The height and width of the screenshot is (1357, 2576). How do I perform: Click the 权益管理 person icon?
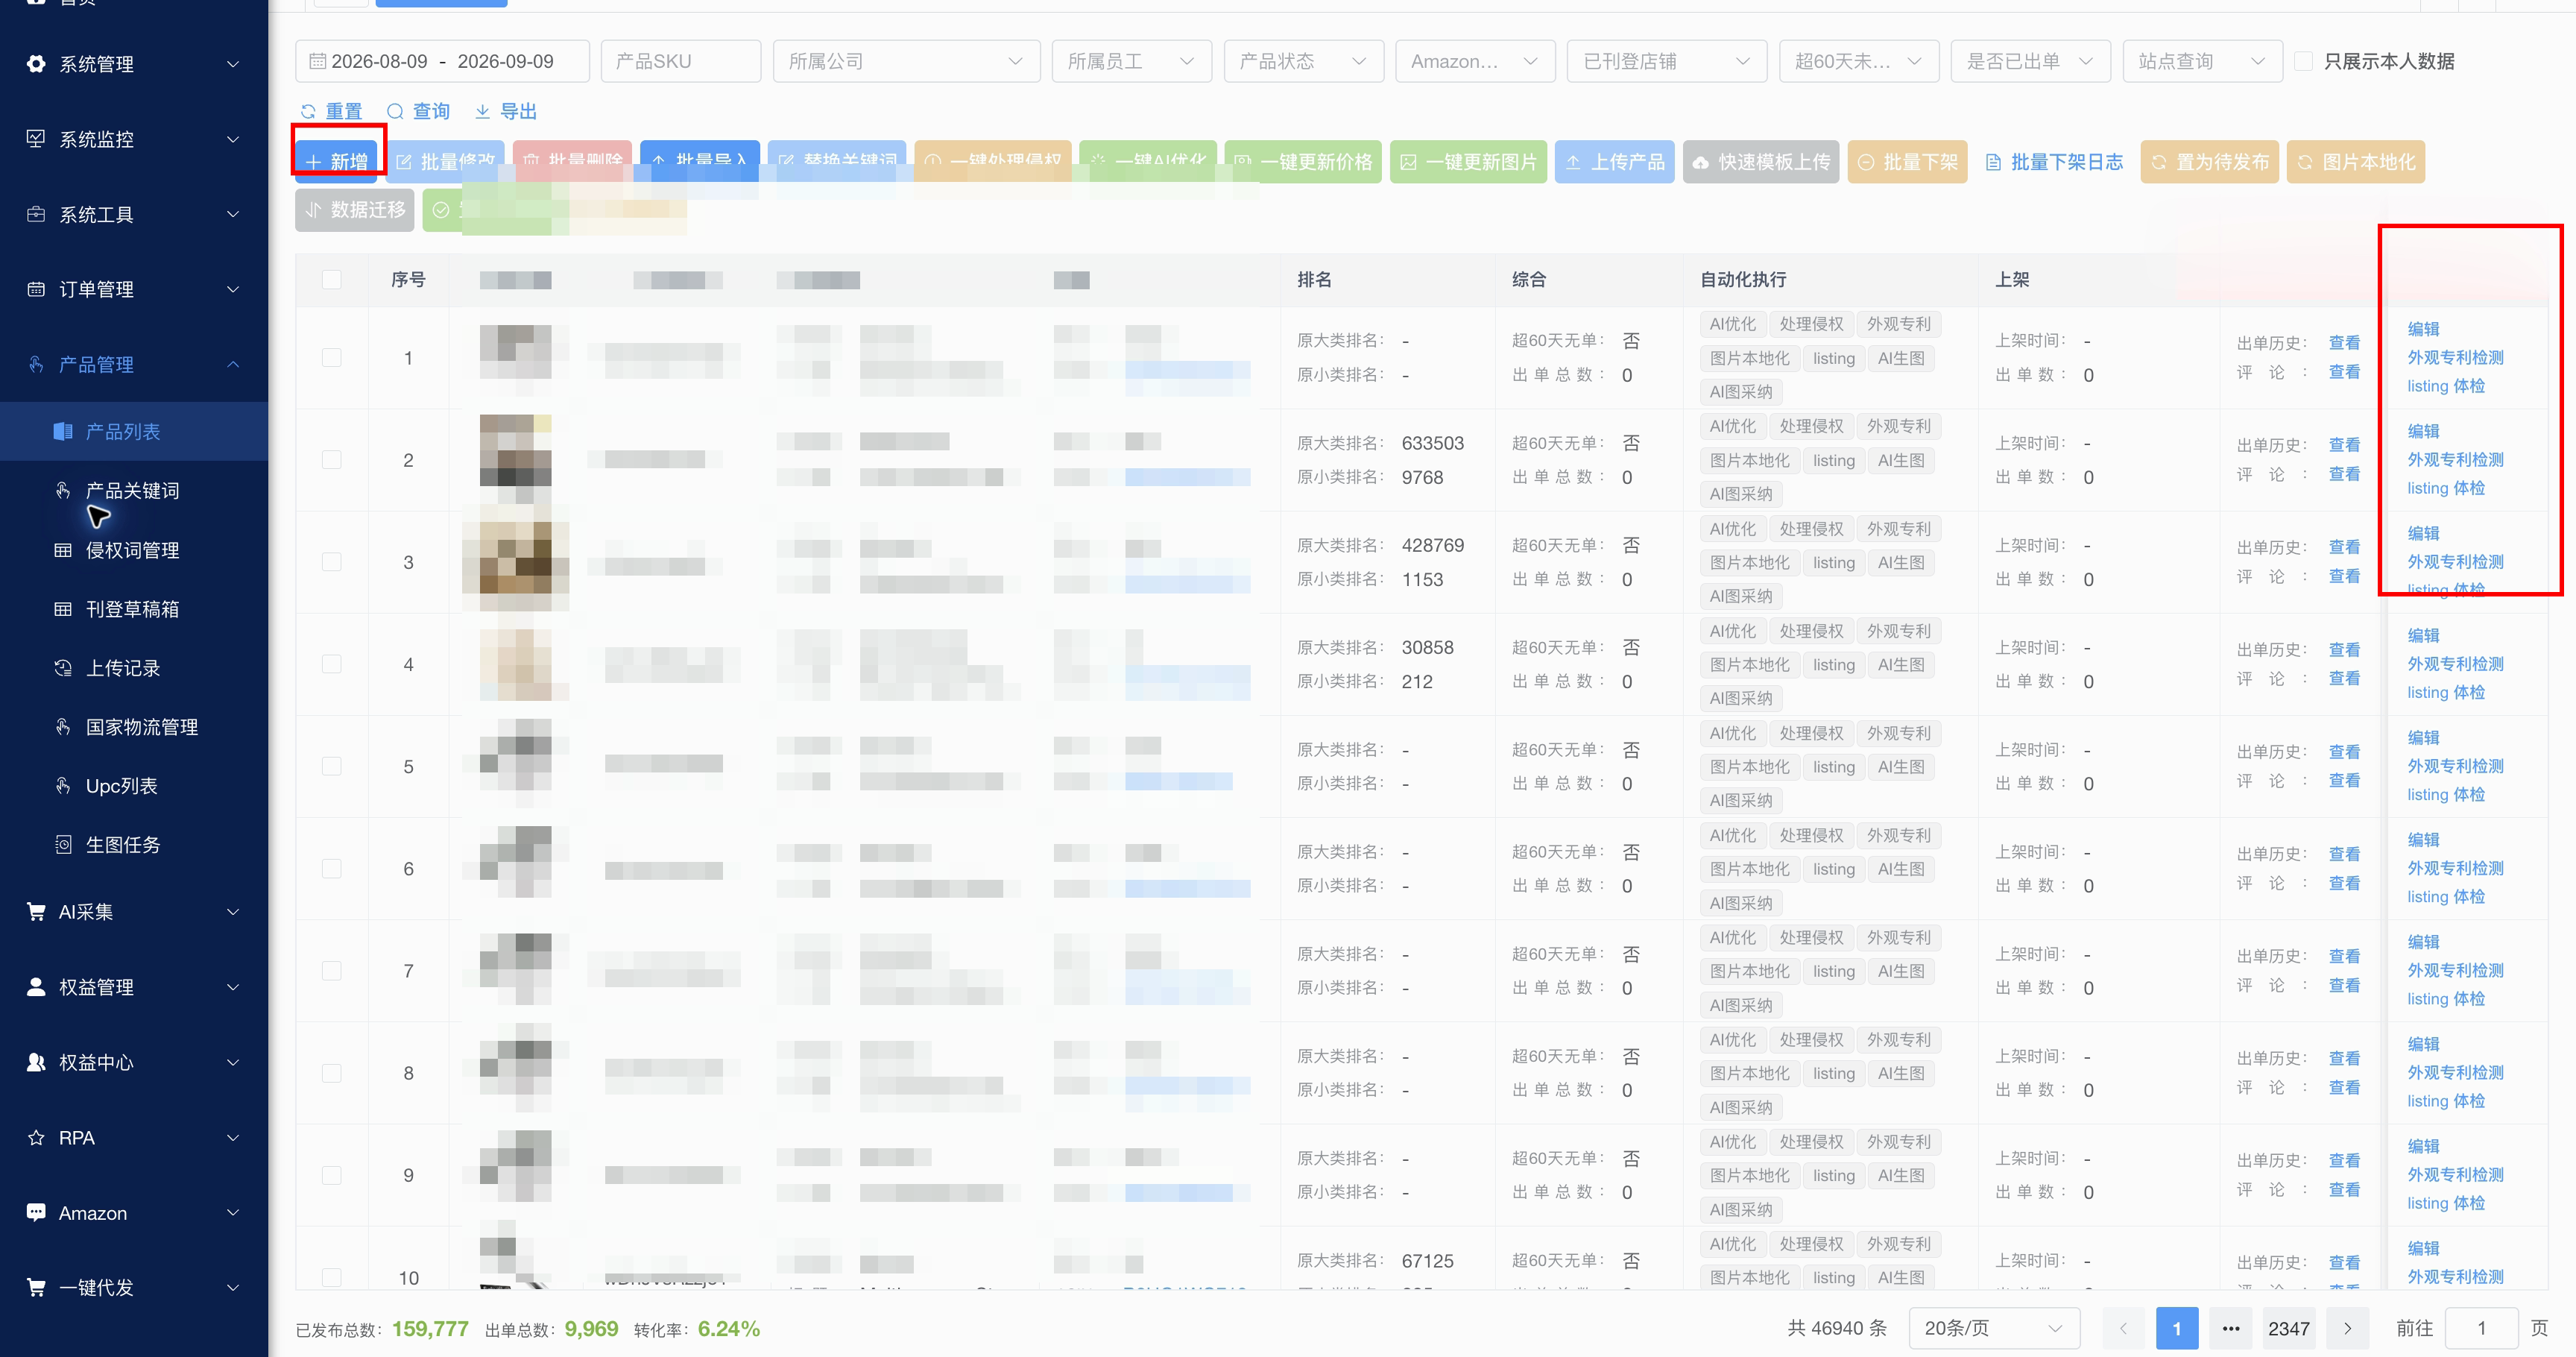36,987
